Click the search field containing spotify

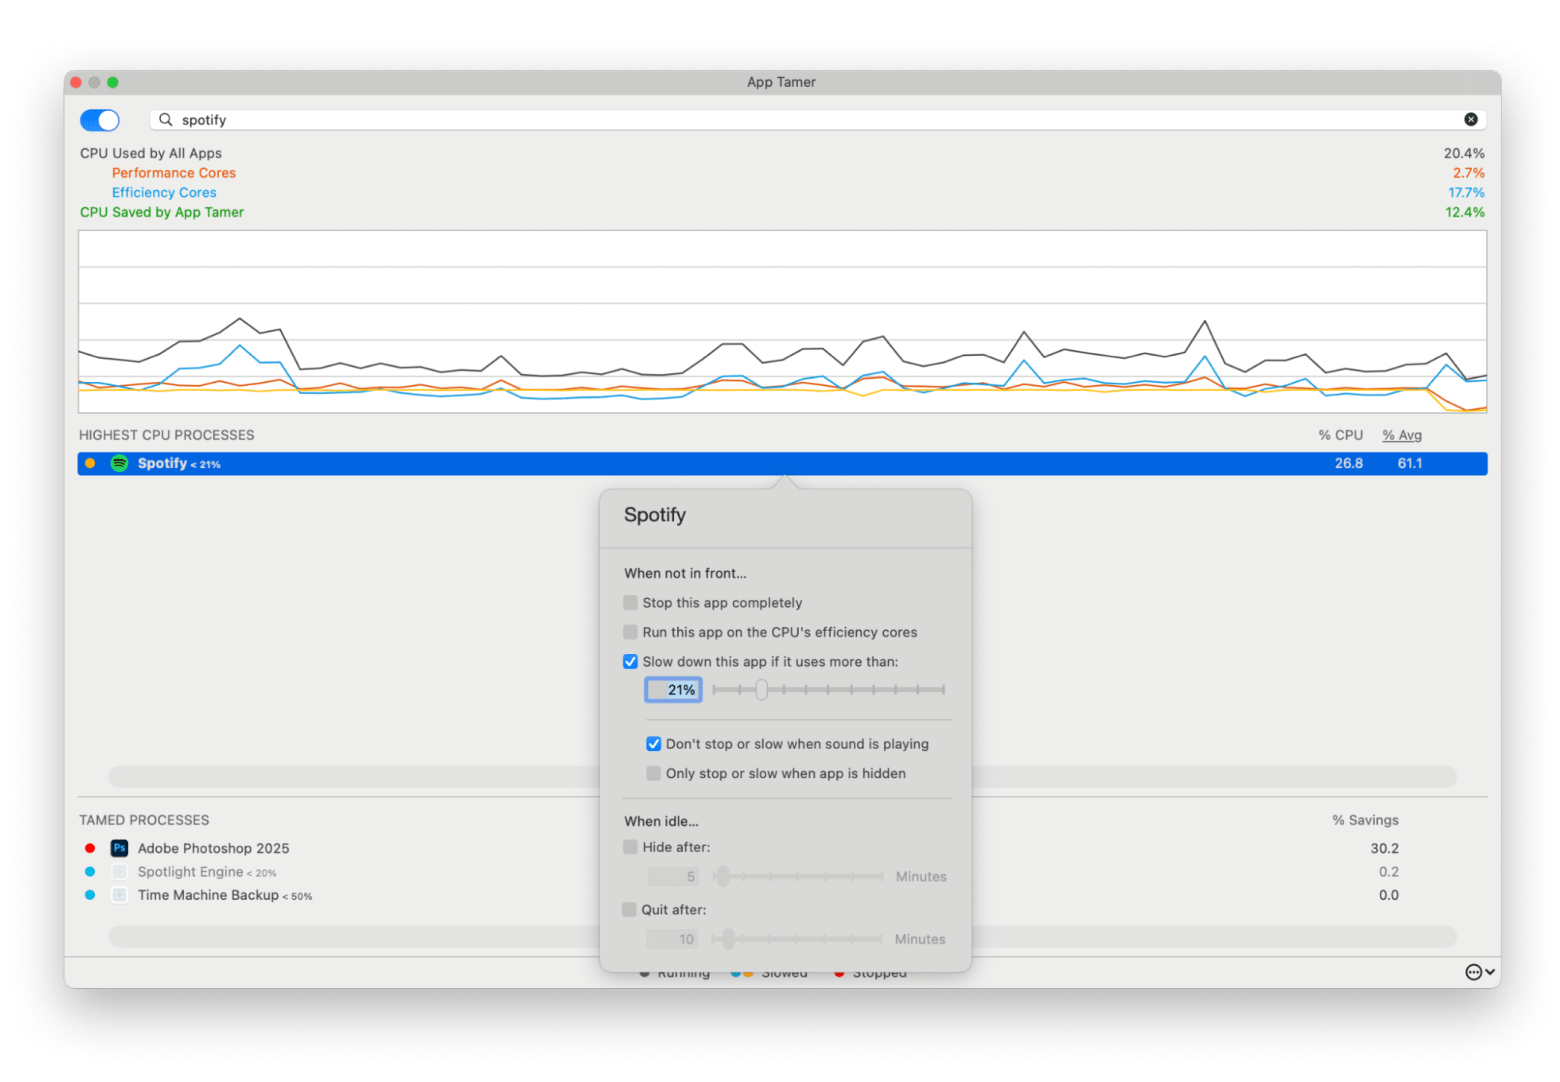(817, 120)
